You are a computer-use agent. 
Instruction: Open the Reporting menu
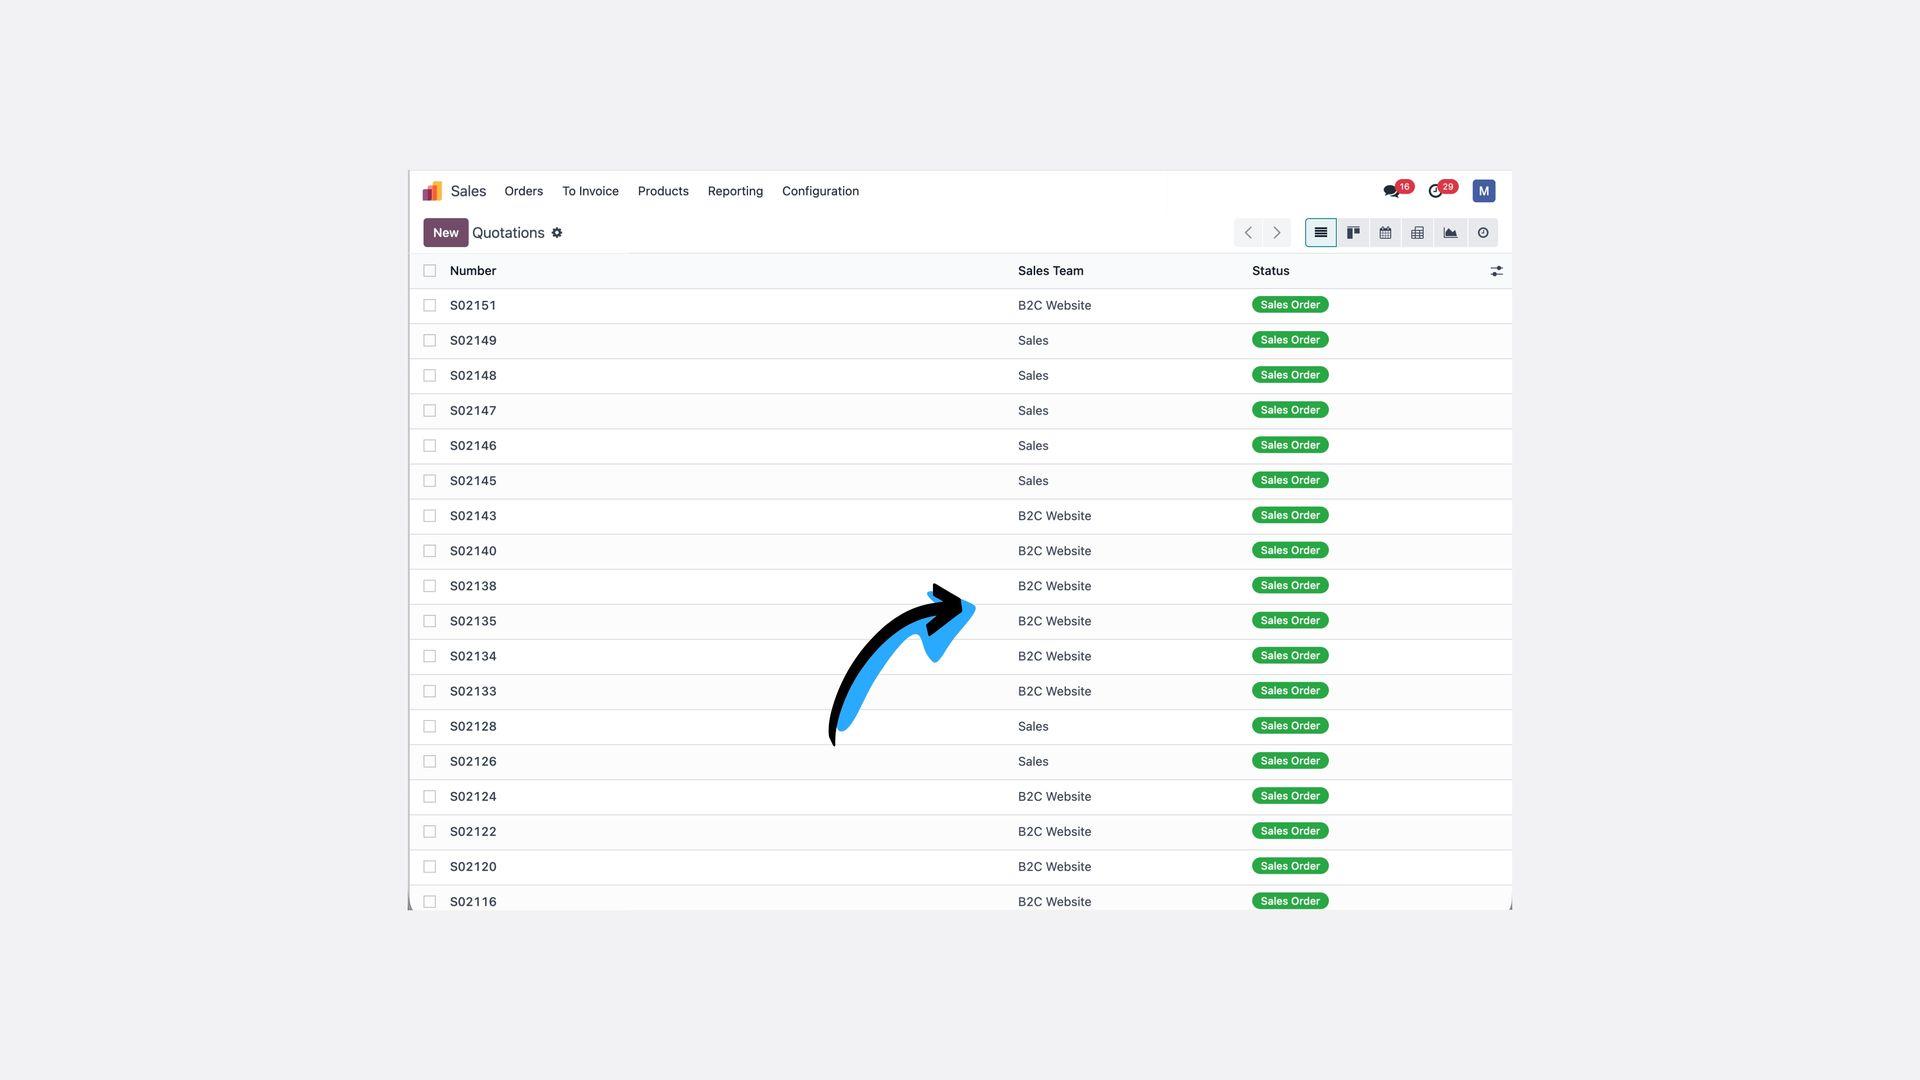click(735, 191)
